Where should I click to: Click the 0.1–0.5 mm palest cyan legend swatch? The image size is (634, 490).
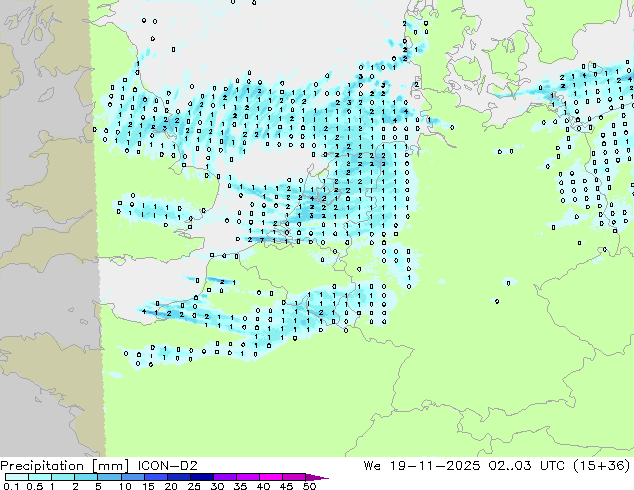tap(17, 477)
